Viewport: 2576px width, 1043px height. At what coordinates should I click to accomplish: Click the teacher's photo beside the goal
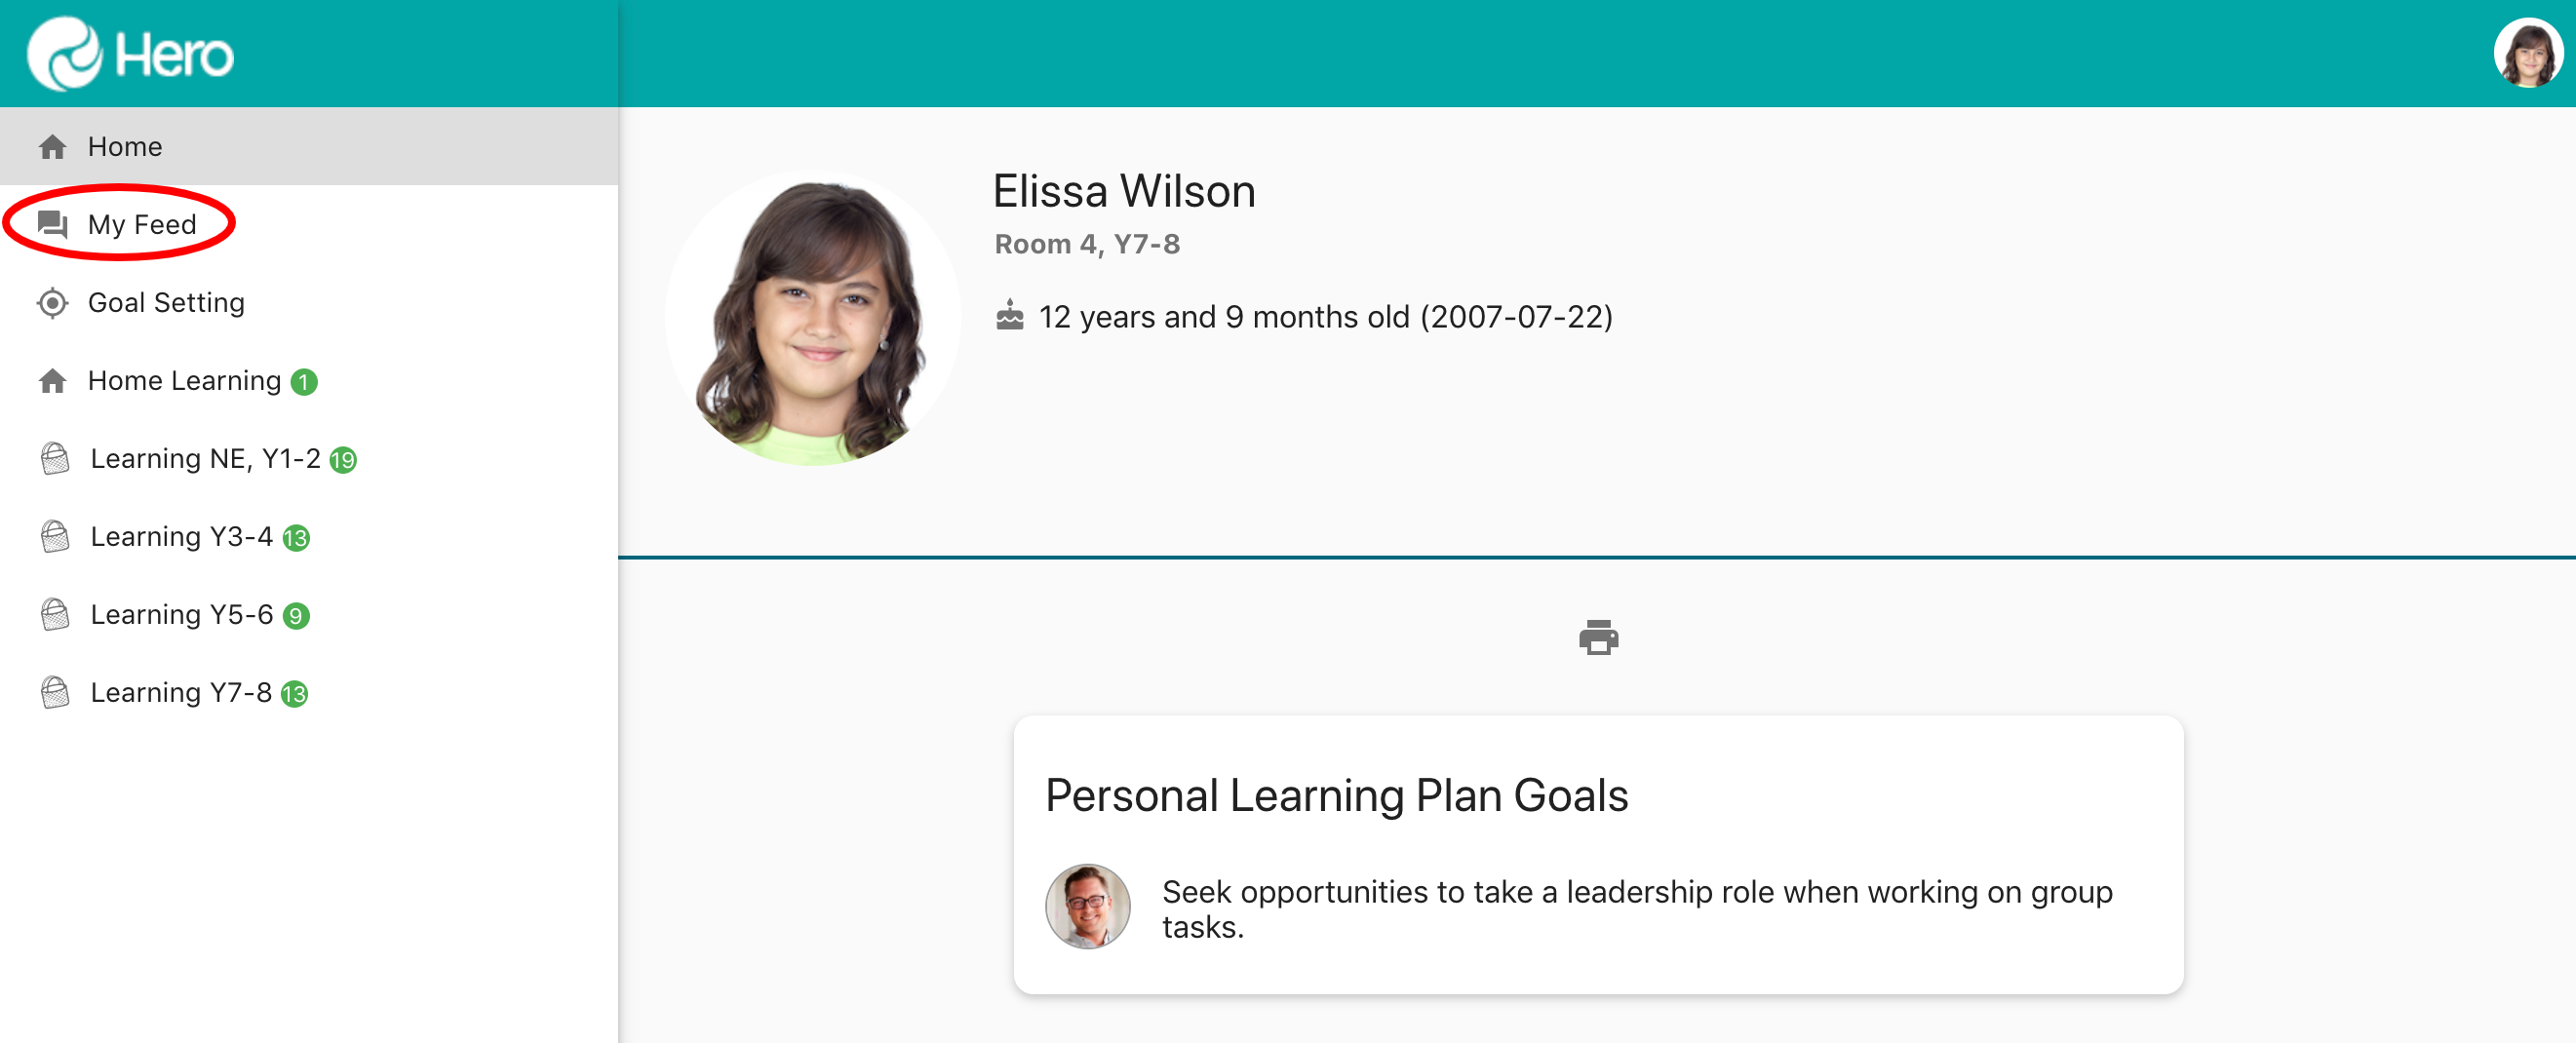pyautogui.click(x=1087, y=906)
